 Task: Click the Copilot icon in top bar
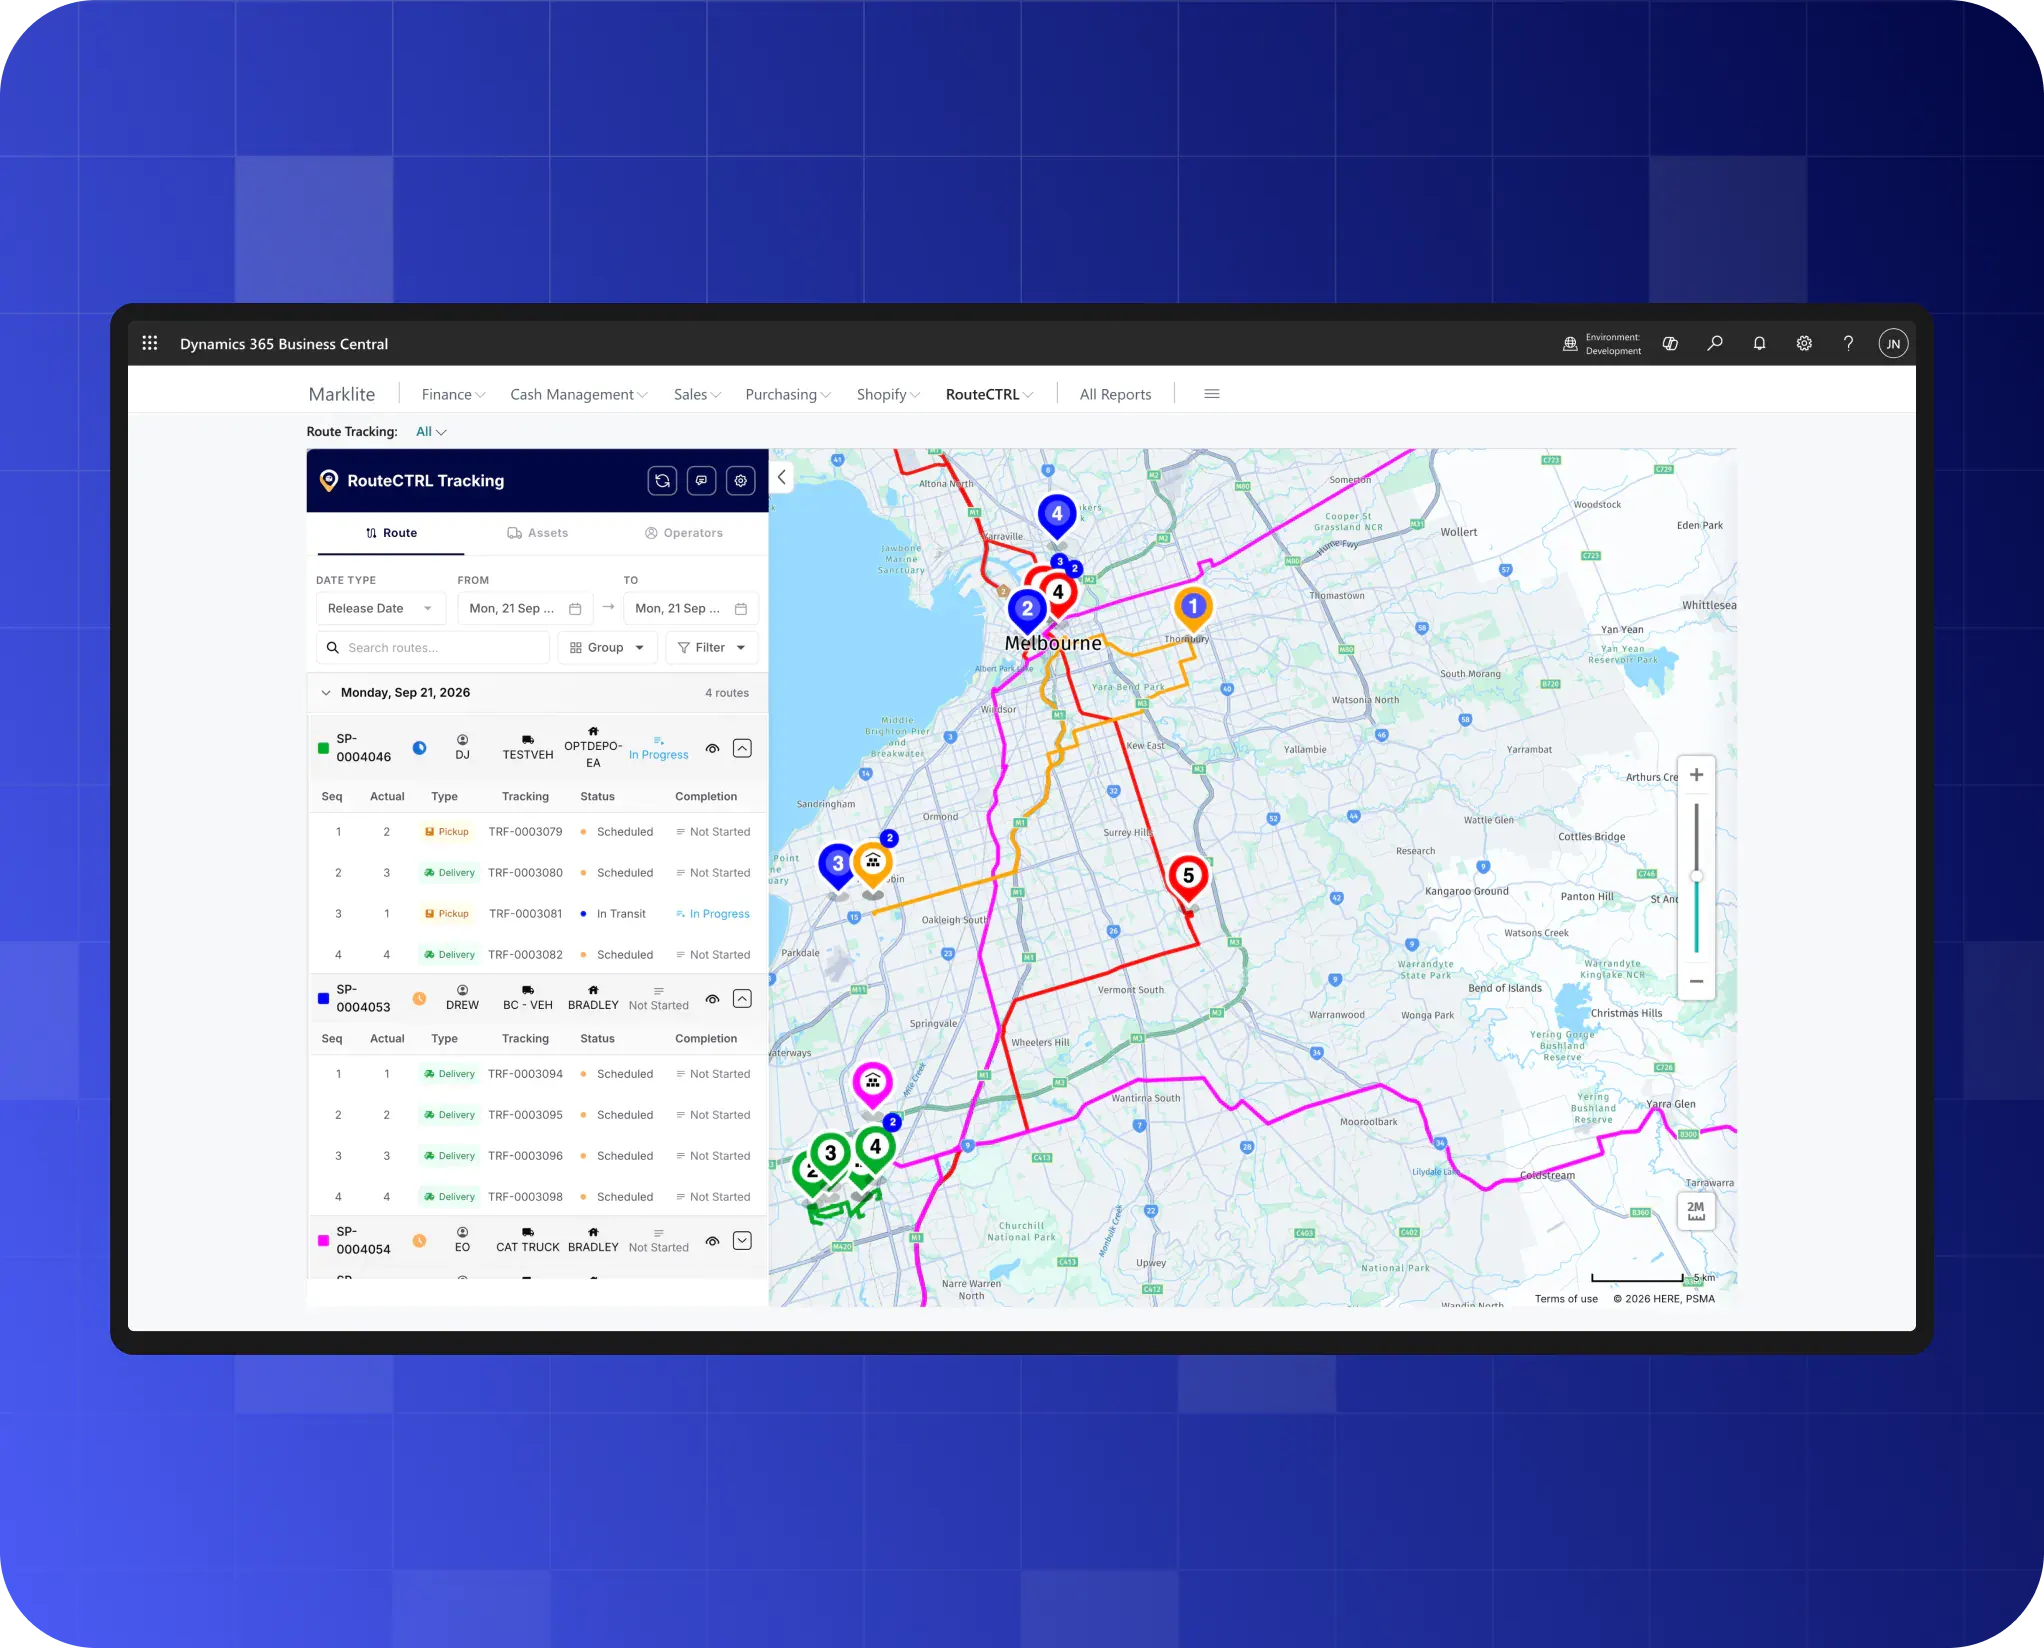click(x=1670, y=343)
